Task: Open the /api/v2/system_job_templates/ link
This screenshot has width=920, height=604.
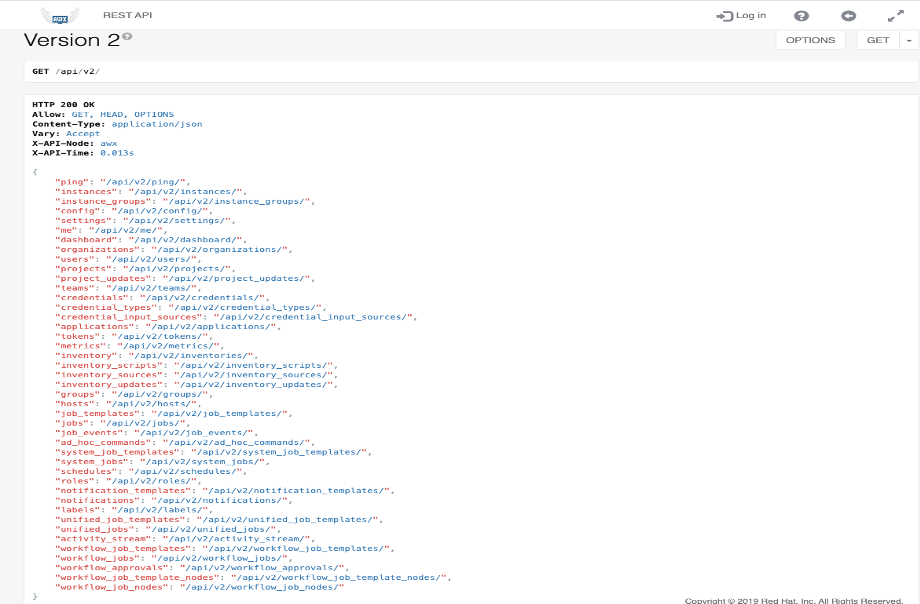Action: point(279,452)
